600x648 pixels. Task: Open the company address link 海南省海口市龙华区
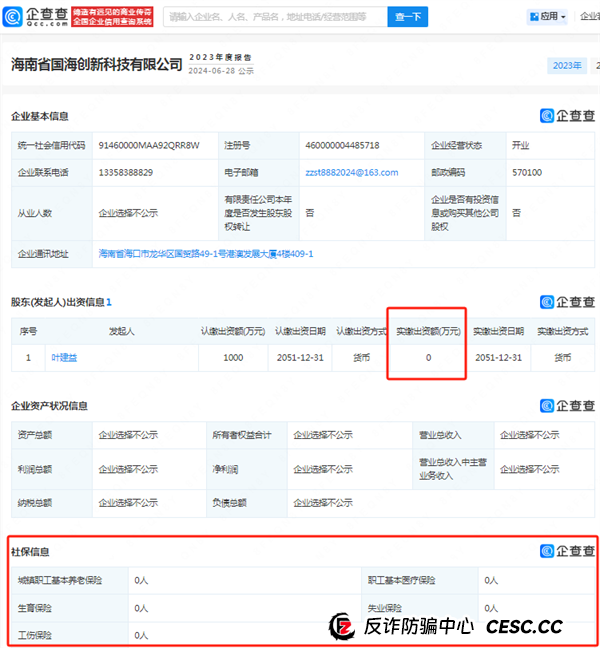coord(206,254)
